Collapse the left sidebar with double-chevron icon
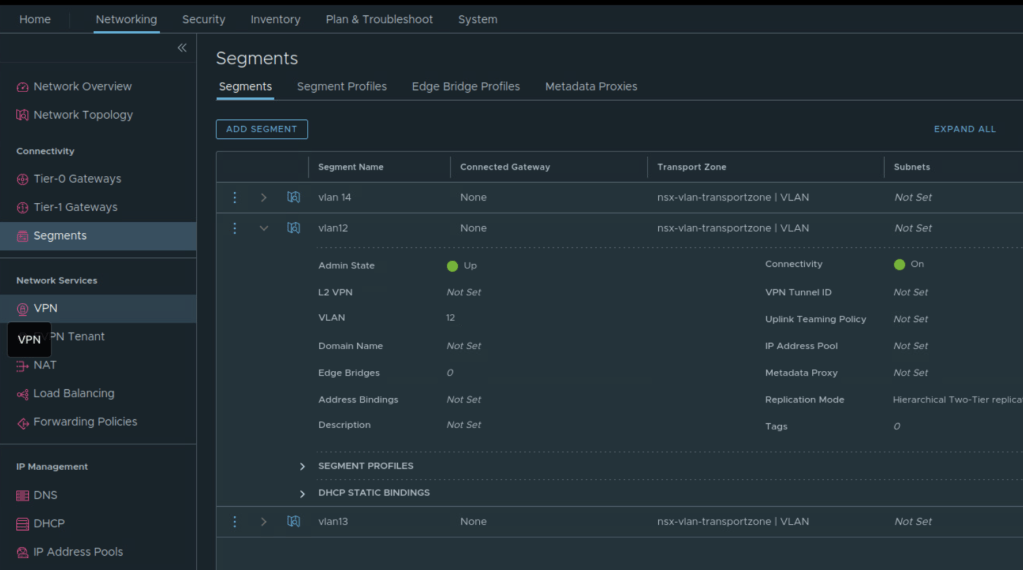Viewport: 1023px width, 570px height. coord(182,48)
